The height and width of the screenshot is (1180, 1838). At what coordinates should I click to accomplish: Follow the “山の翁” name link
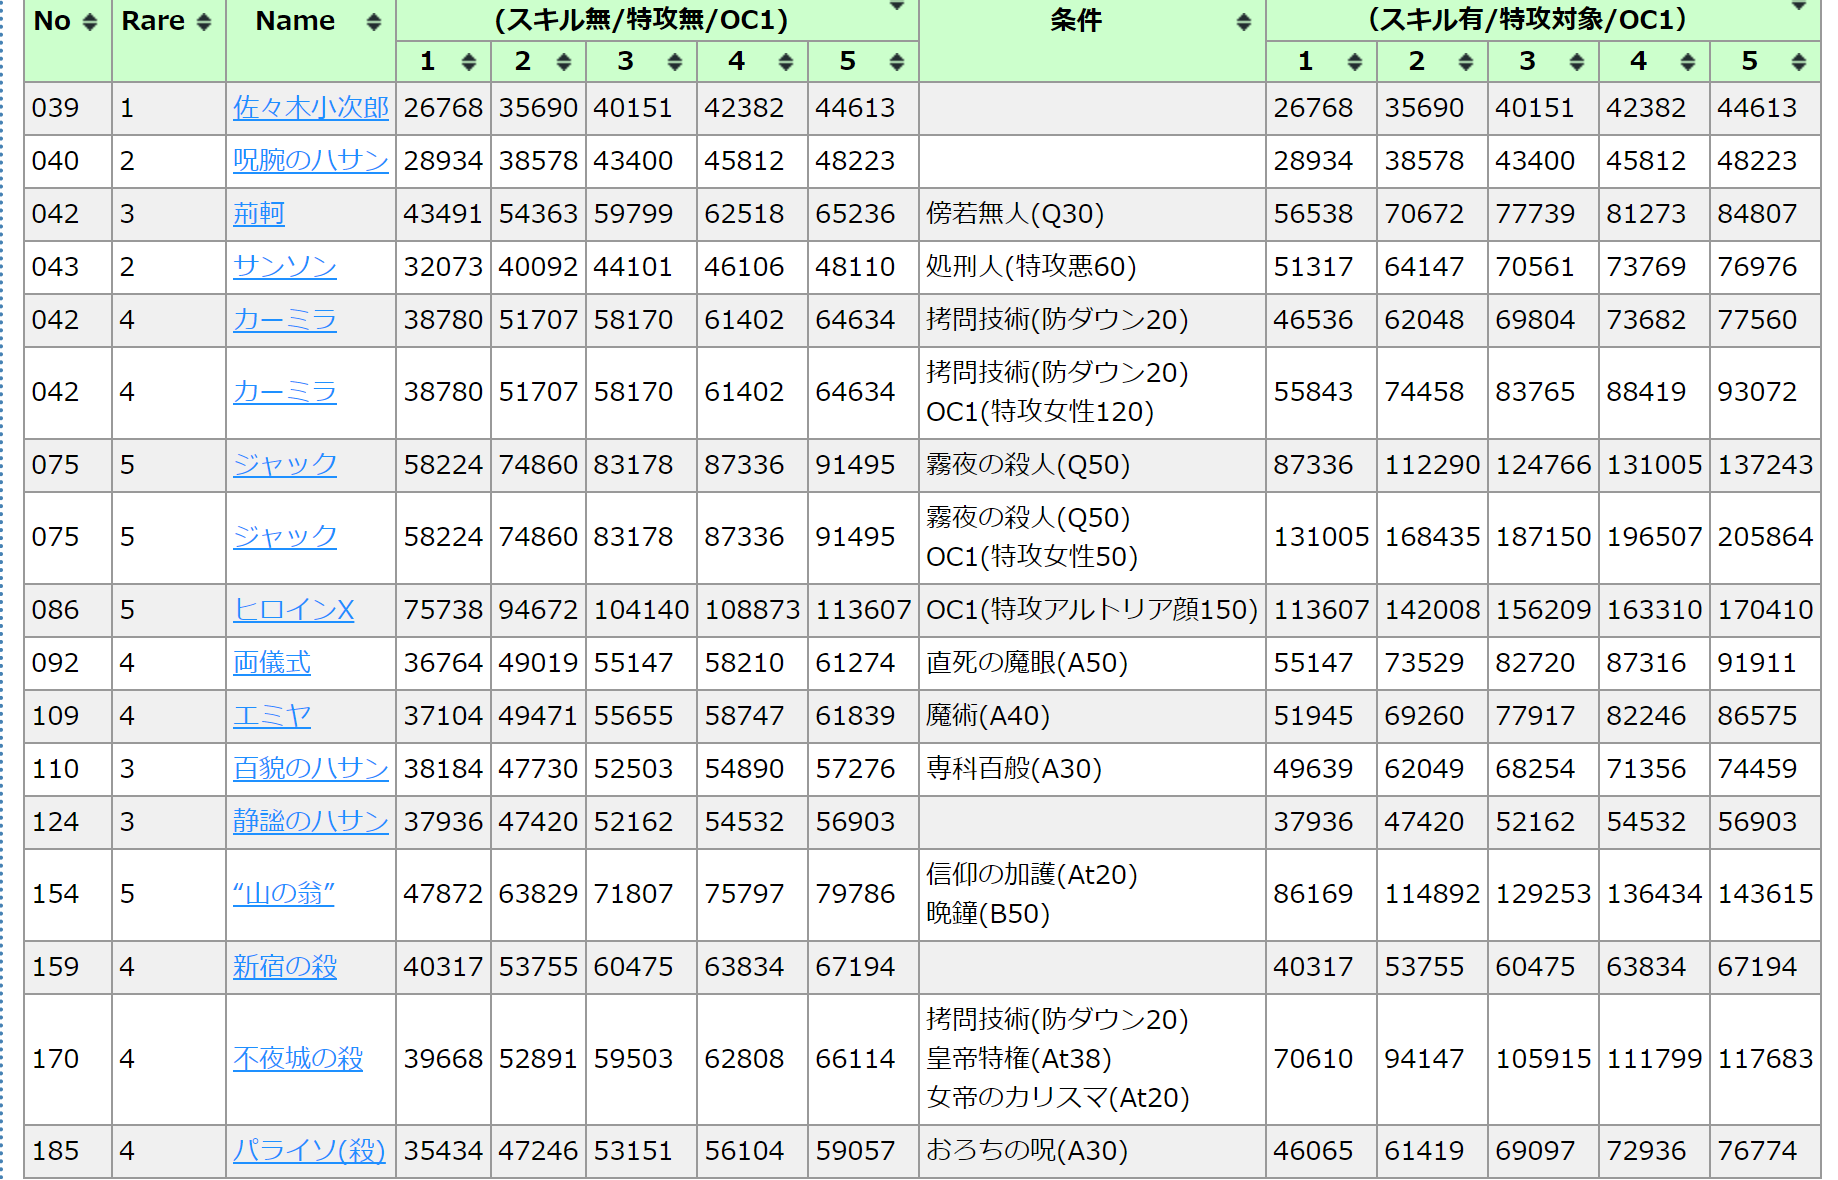(283, 894)
